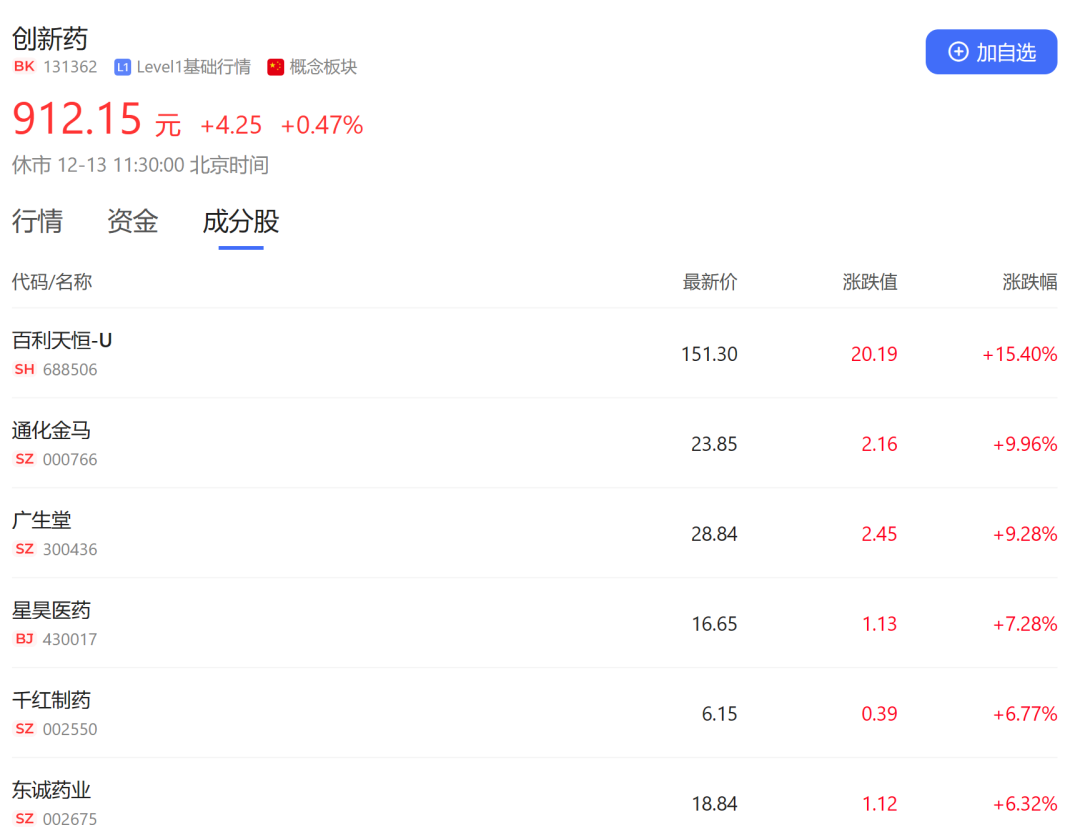Open the 资金 tab

[132, 222]
